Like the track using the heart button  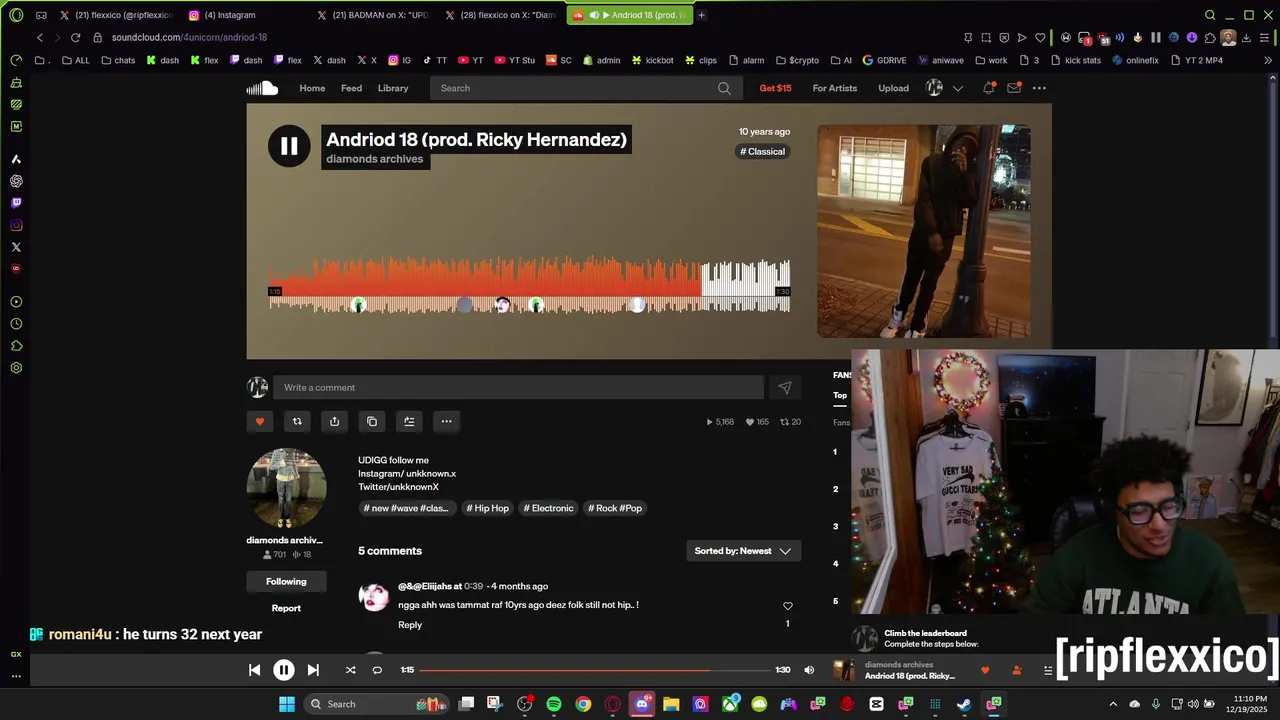[x=260, y=421]
